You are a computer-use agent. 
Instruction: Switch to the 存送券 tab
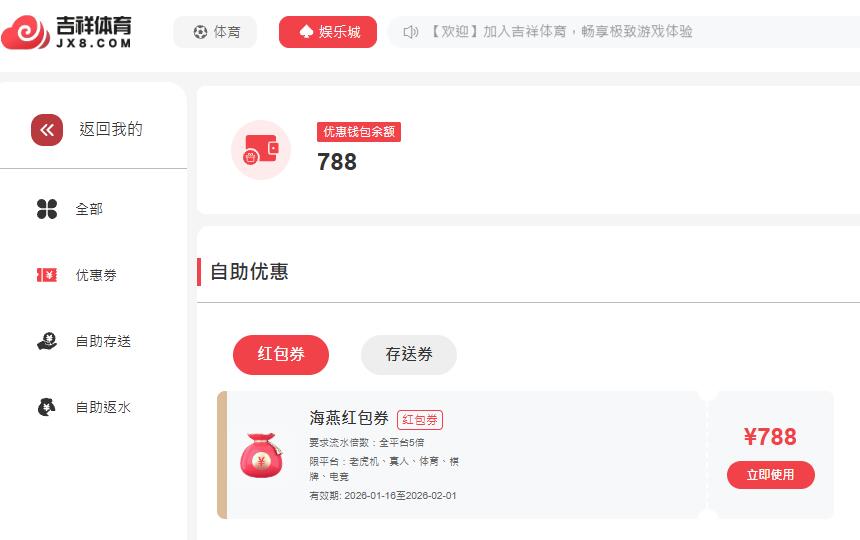(409, 355)
